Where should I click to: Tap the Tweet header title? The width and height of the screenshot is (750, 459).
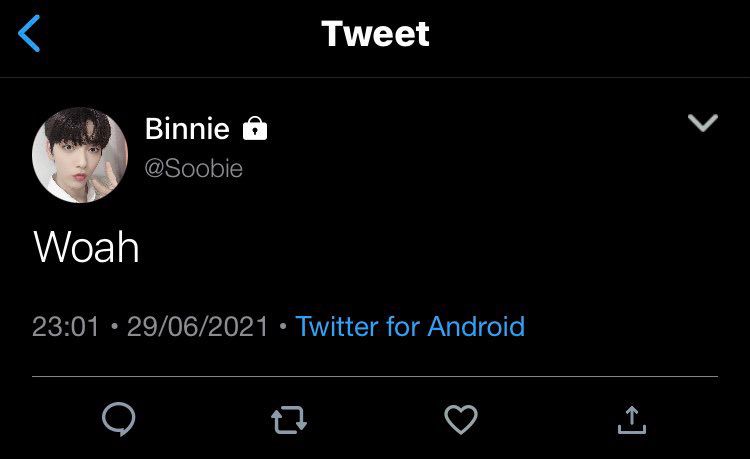pyautogui.click(x=375, y=34)
